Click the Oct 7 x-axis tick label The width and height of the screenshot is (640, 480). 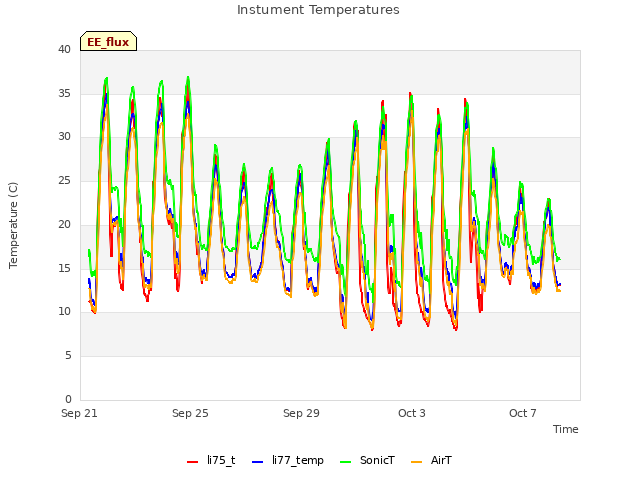click(523, 413)
